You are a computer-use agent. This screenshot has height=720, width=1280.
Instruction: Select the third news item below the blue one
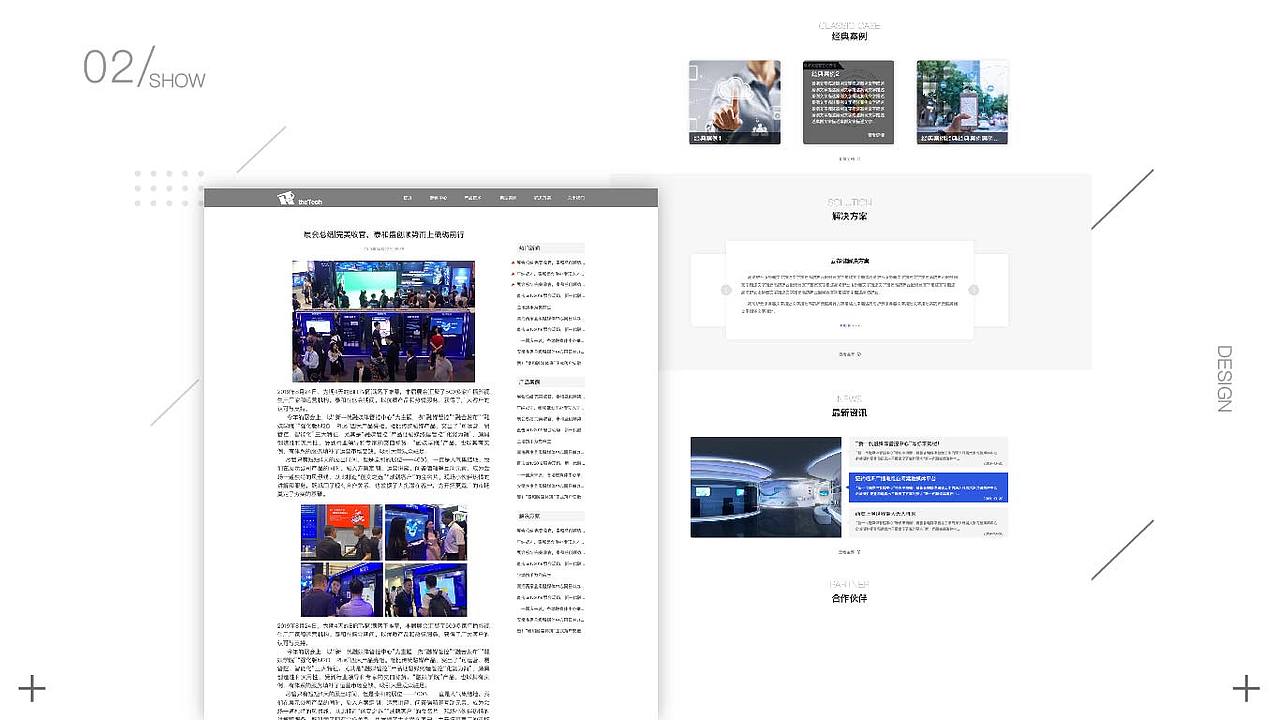(x=928, y=522)
